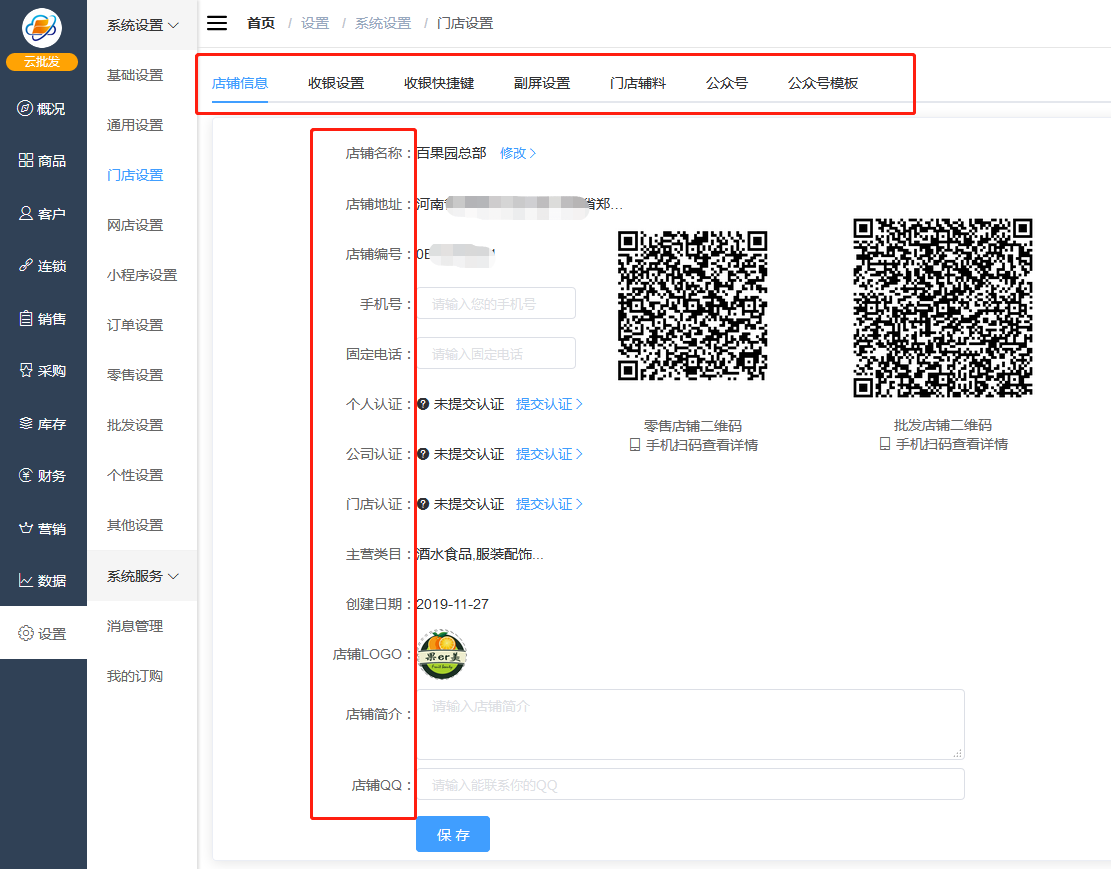Open 采购 in the sidebar
1111x869 pixels.
pyautogui.click(x=42, y=371)
